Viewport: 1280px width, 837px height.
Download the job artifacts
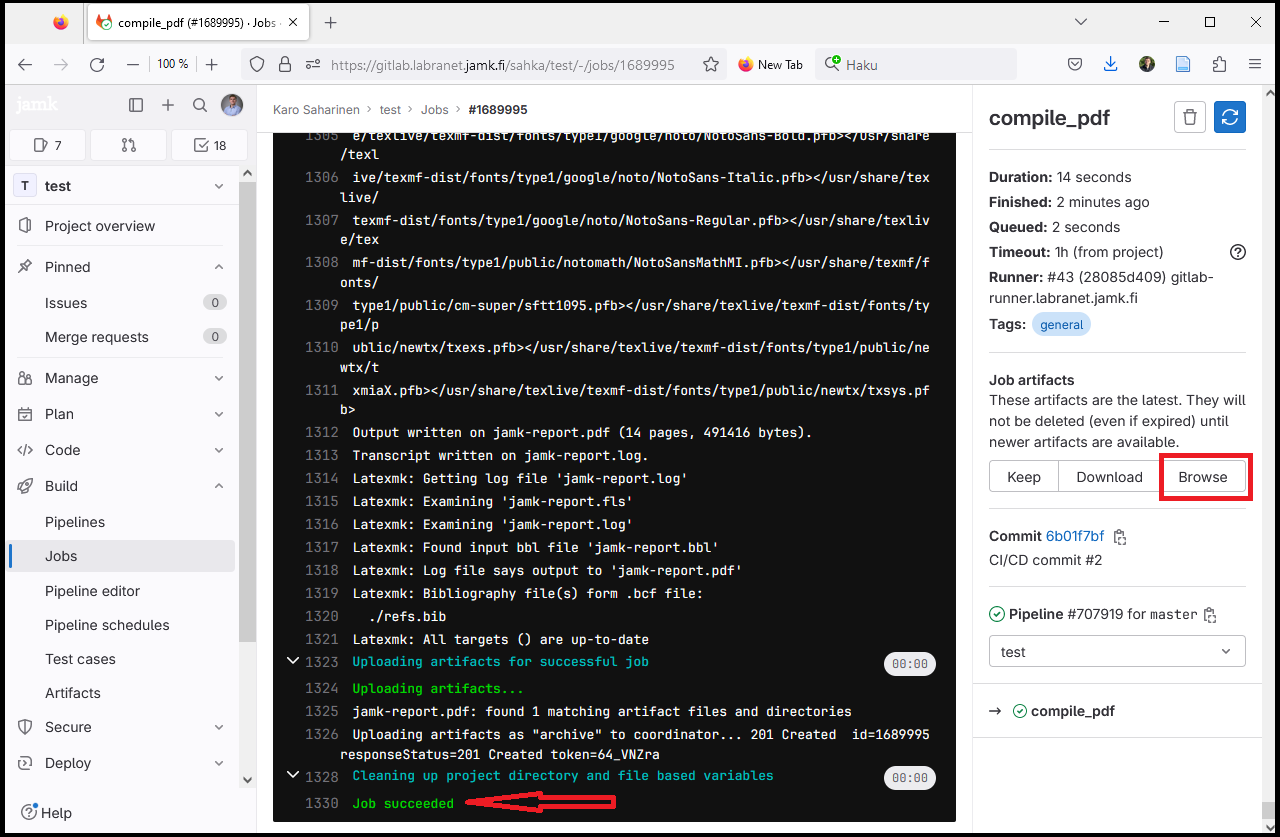[1109, 477]
